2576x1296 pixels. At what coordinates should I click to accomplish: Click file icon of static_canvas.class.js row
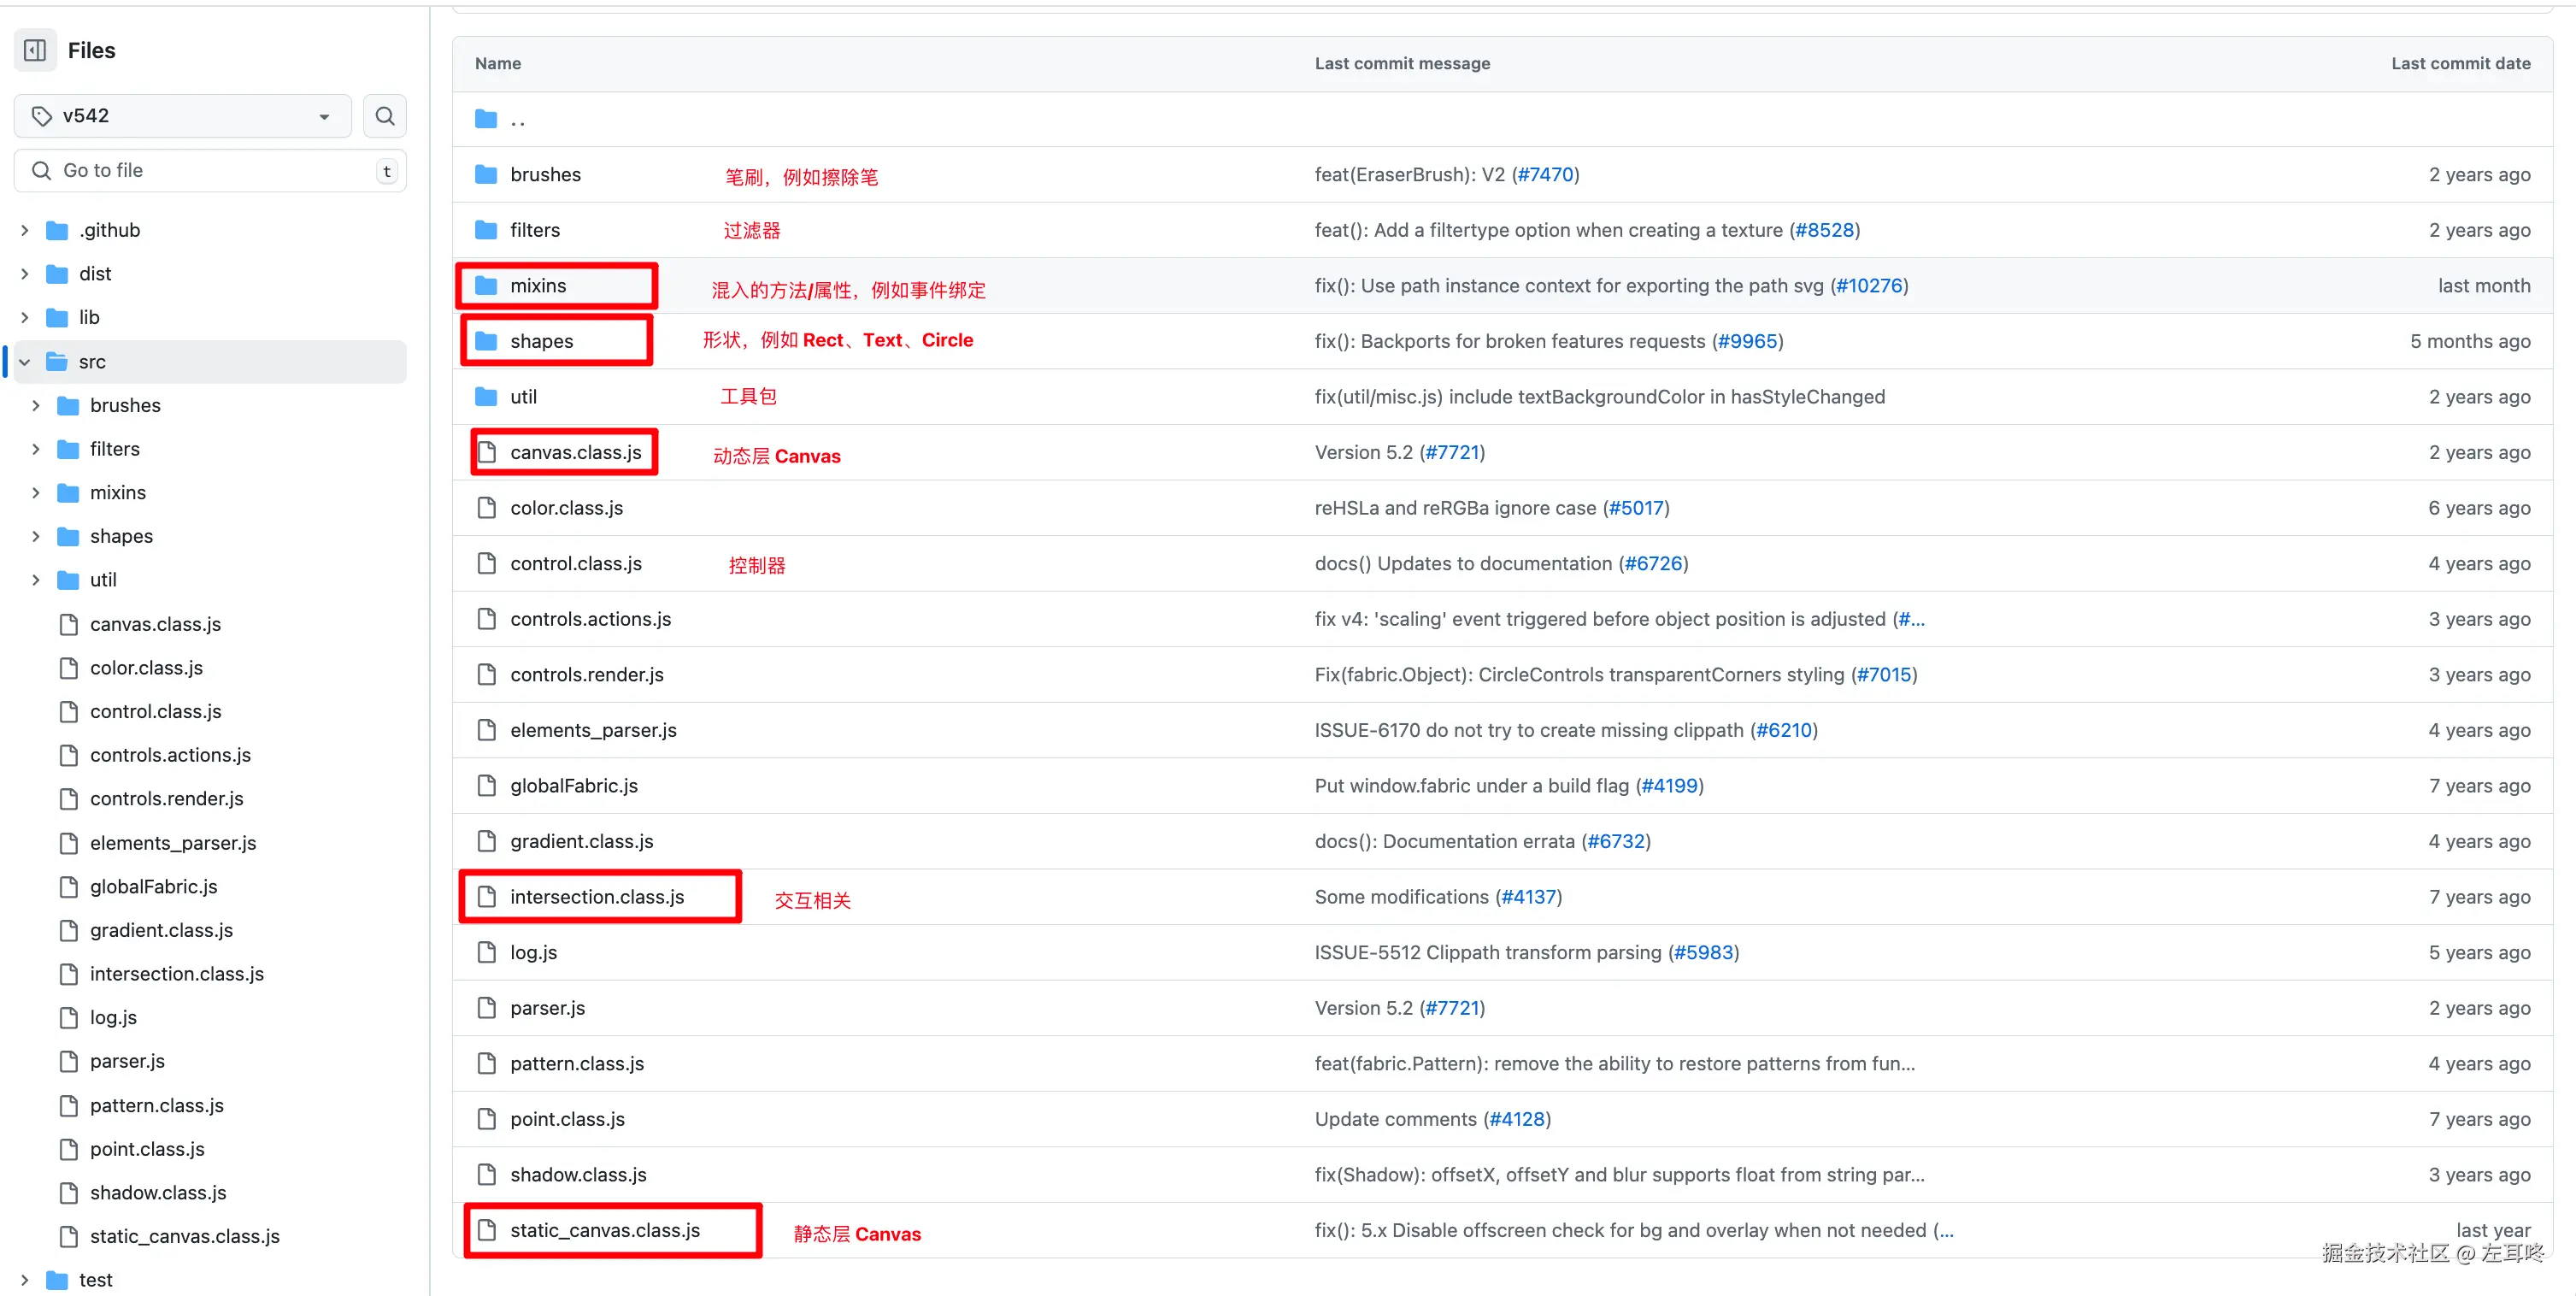486,1231
